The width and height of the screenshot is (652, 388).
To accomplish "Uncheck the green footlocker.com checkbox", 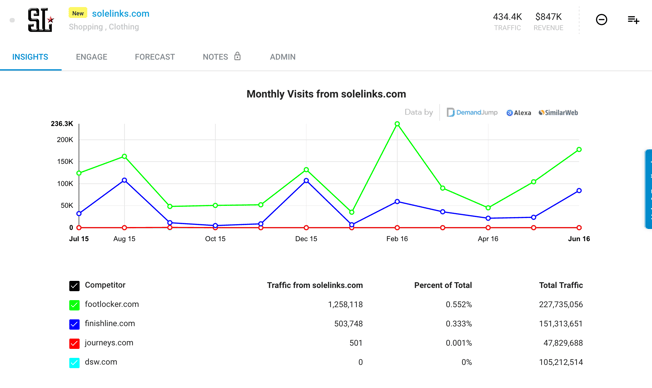I will point(74,305).
